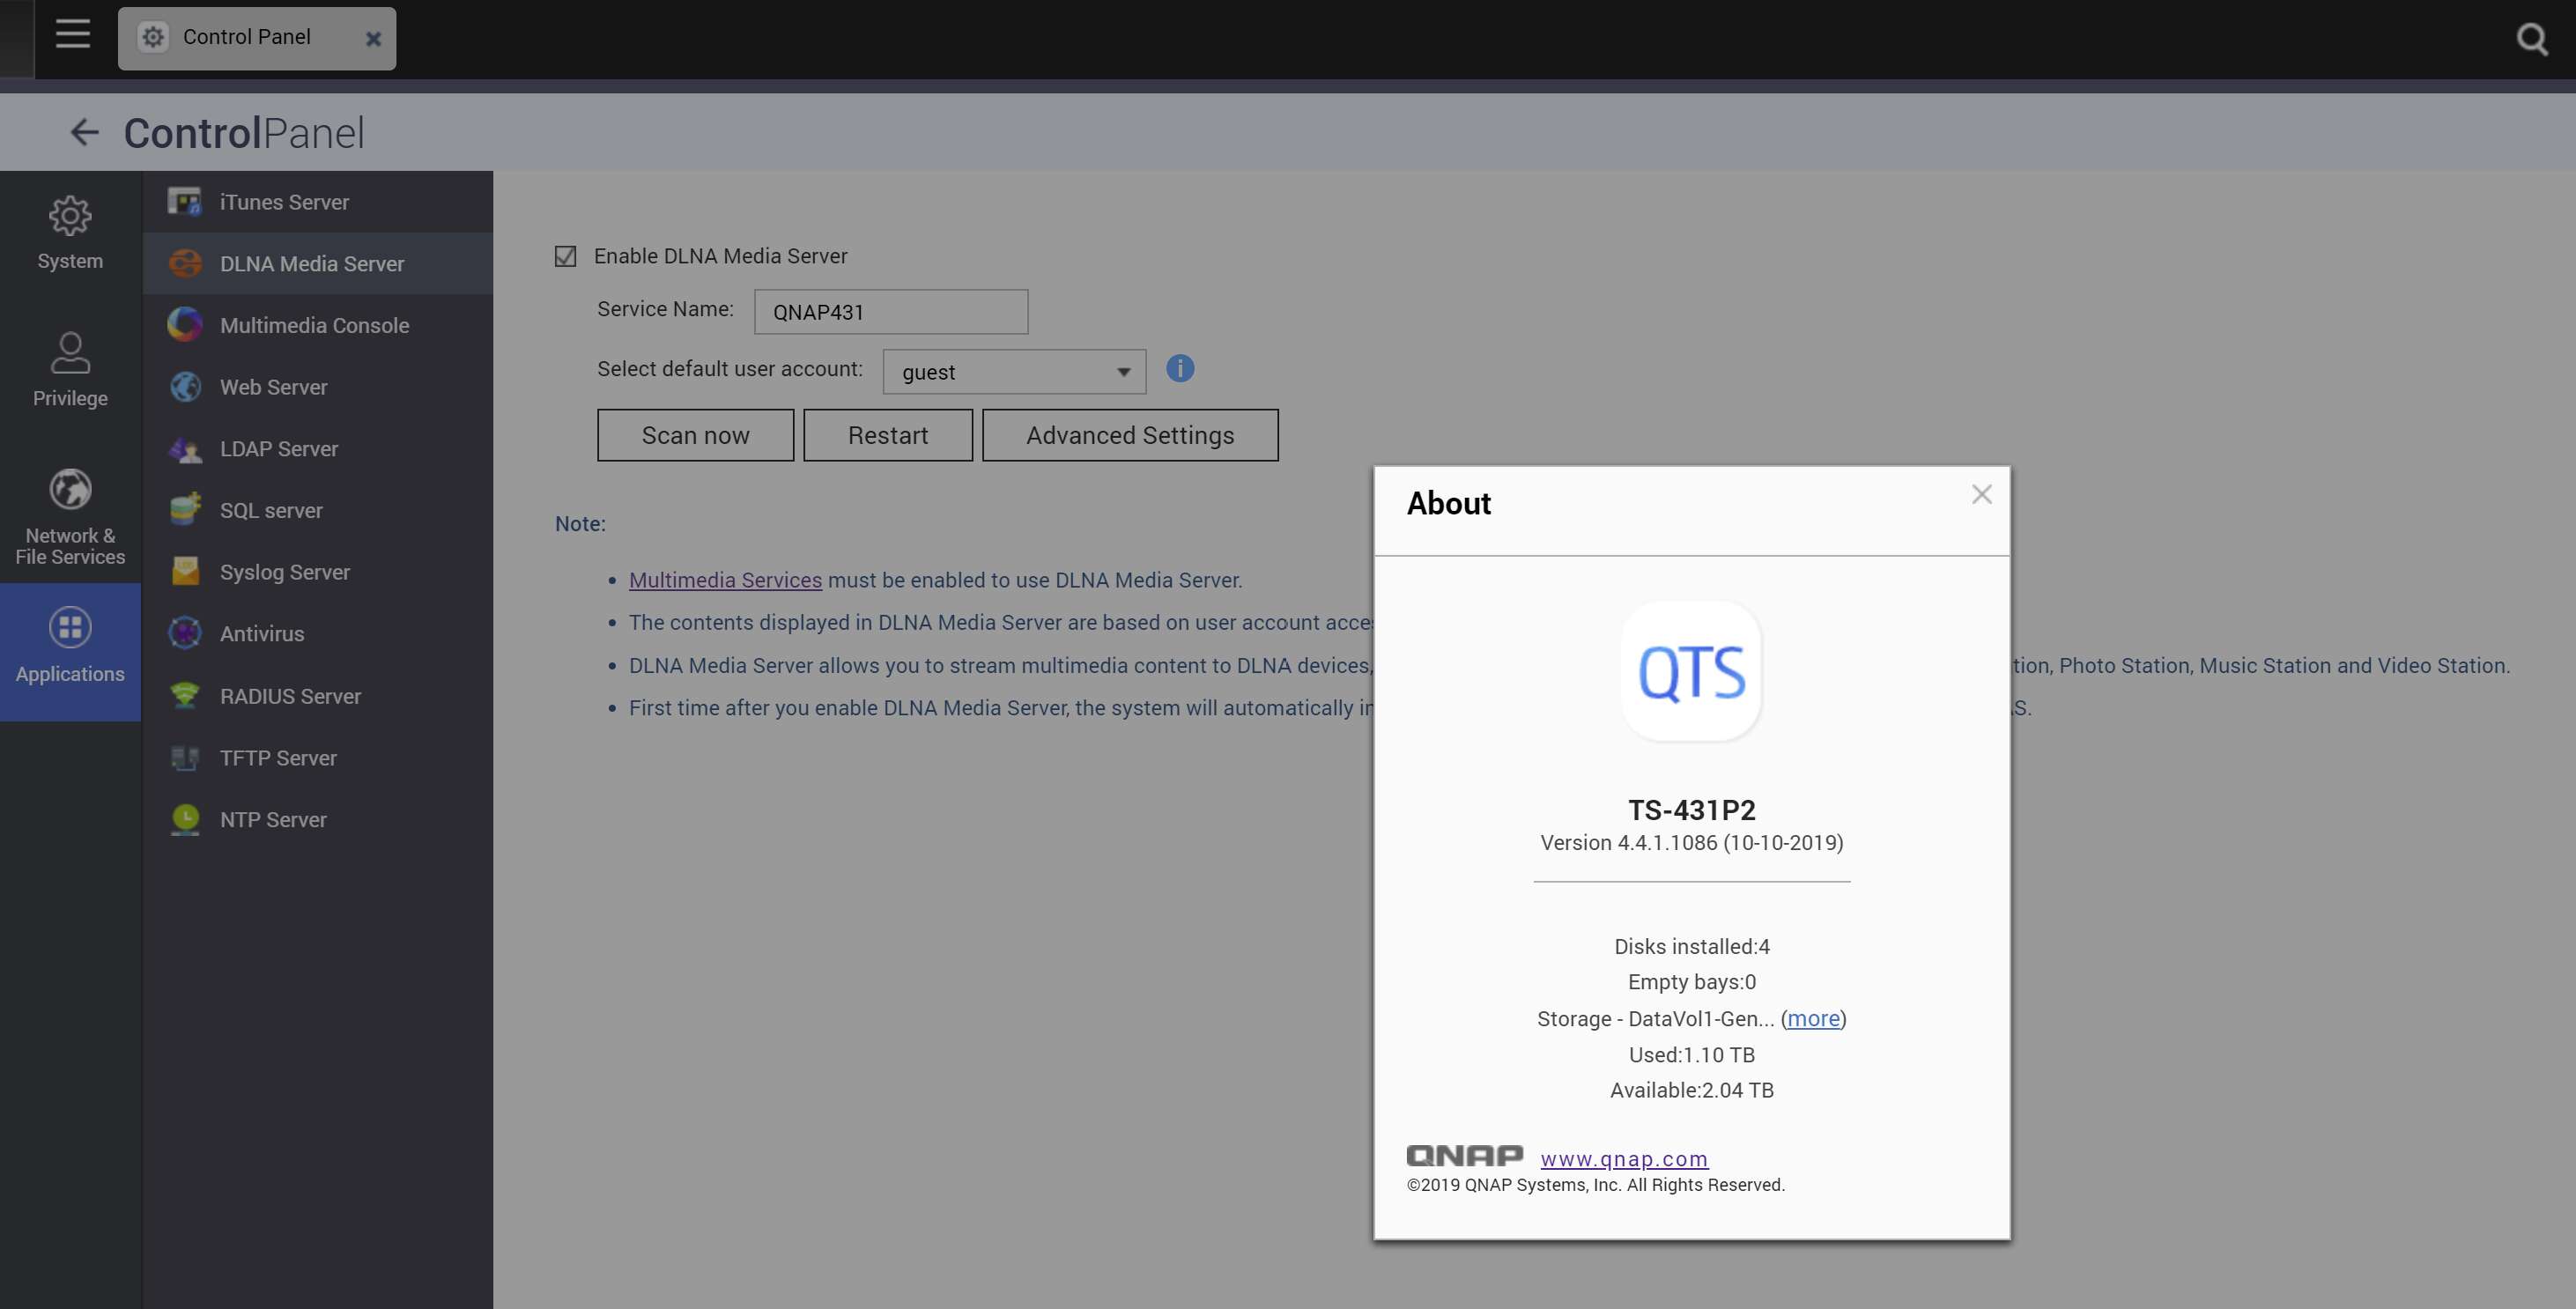Click 'Disks installed:4' text
Image resolution: width=2576 pixels, height=1309 pixels.
1691,946
